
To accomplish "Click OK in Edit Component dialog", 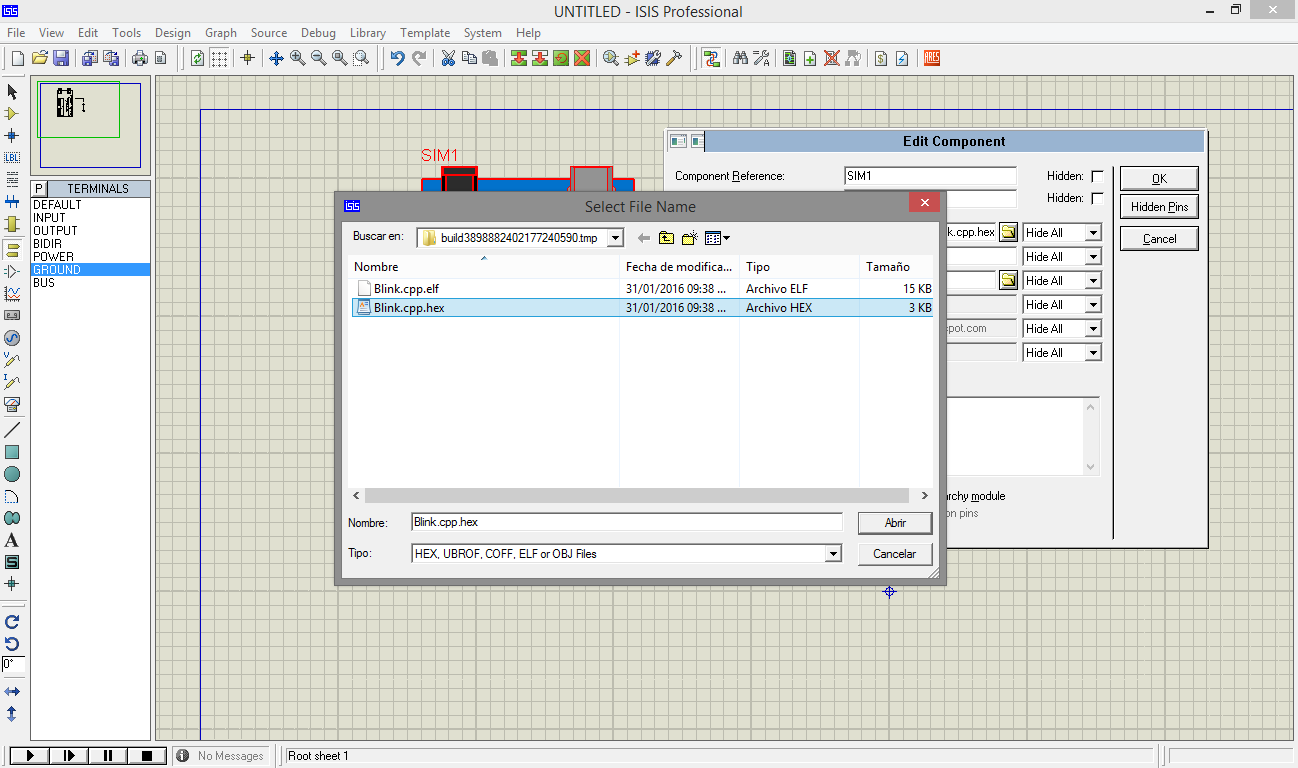I will pyautogui.click(x=1159, y=179).
